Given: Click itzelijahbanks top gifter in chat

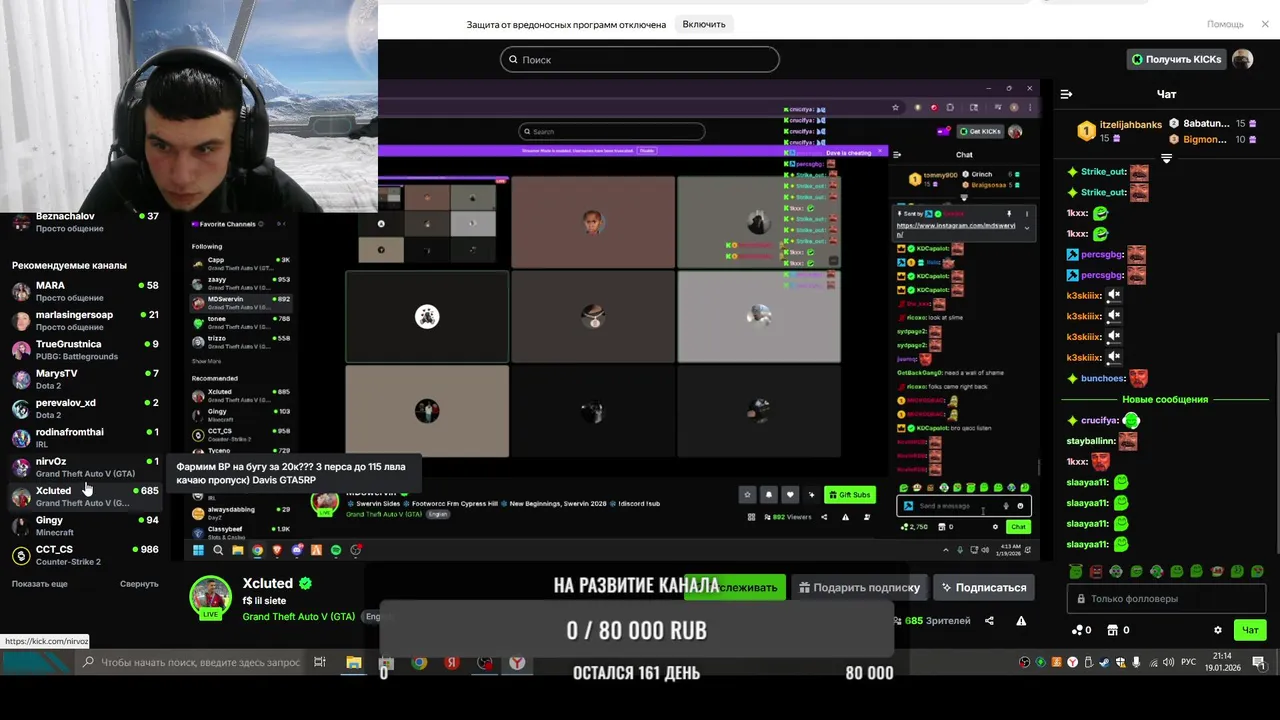Looking at the screenshot, I should pos(1131,125).
